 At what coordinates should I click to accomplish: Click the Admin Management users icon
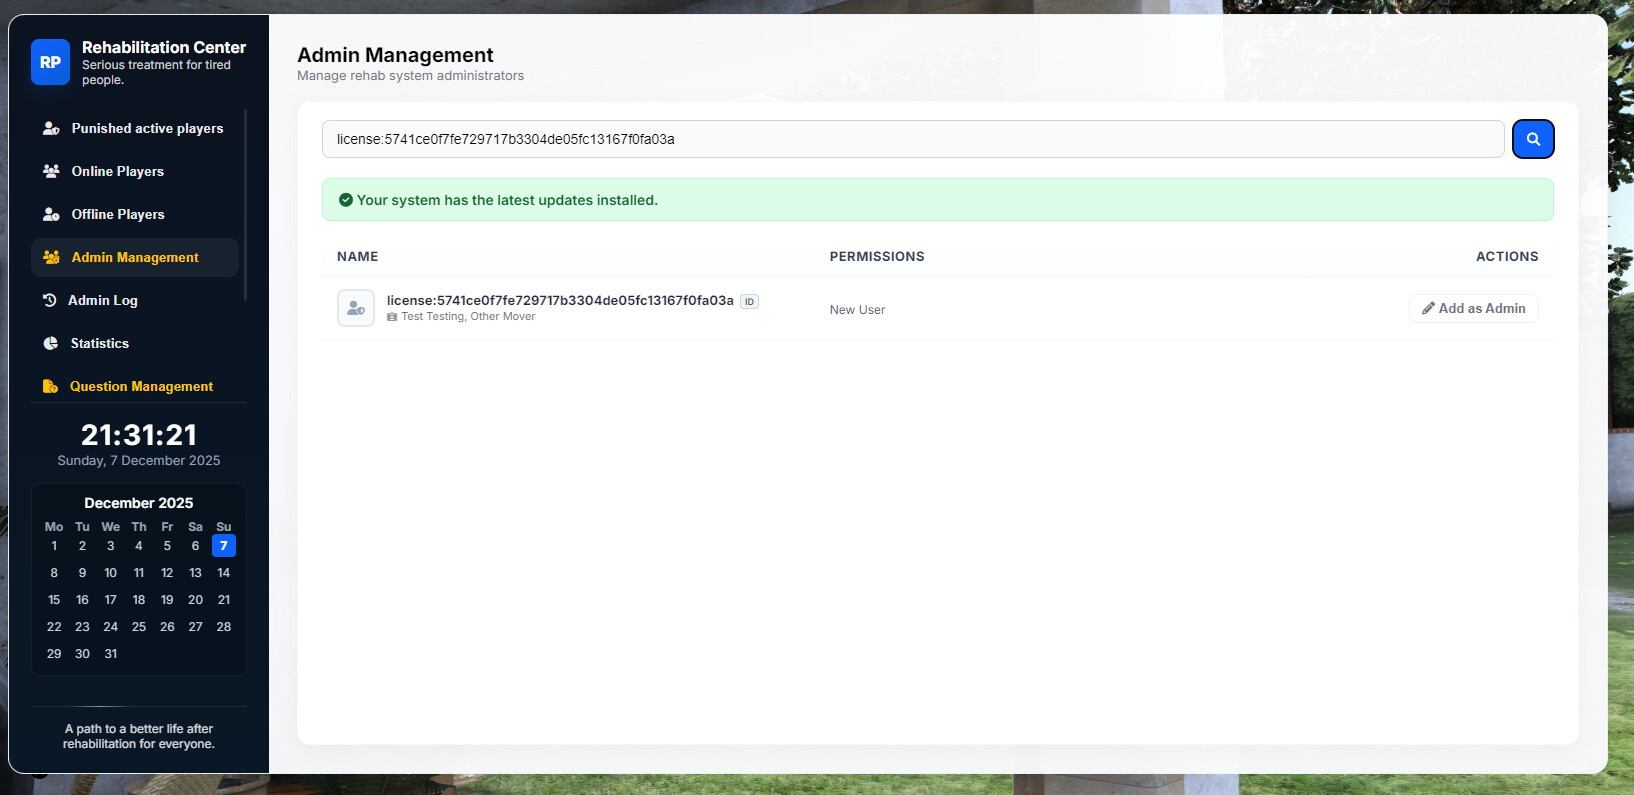point(51,258)
